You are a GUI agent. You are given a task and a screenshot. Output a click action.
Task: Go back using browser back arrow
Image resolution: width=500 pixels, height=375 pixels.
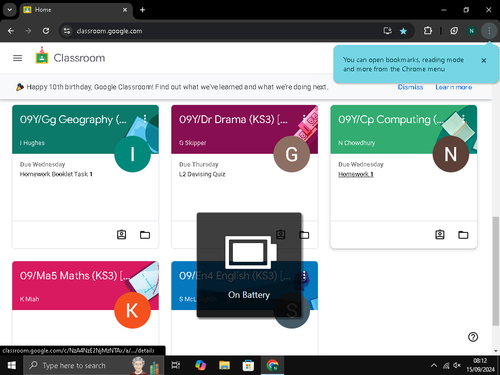pos(11,31)
